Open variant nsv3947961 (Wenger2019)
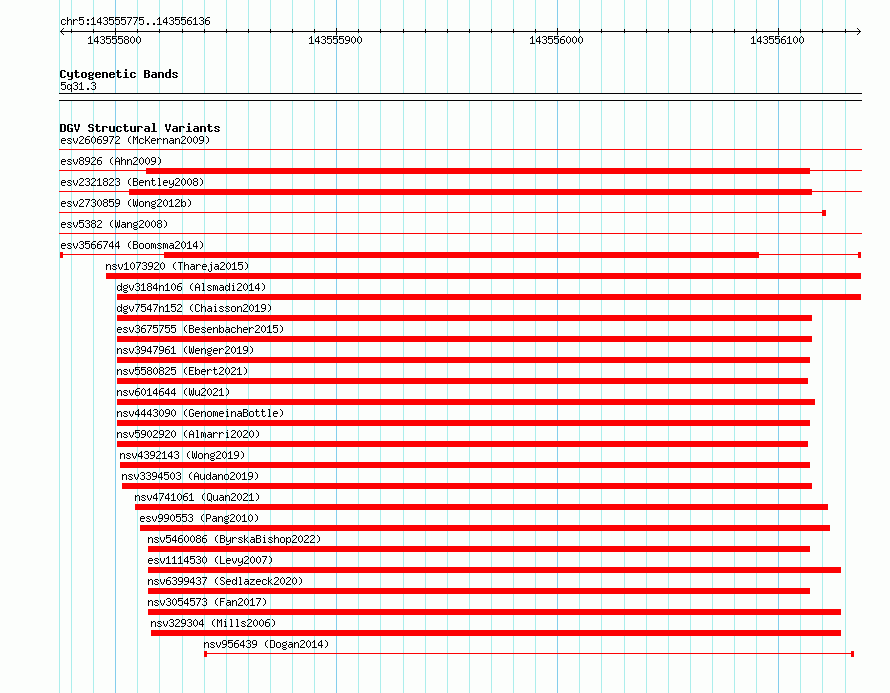Viewport: 890px width, 693px height. tap(185, 350)
